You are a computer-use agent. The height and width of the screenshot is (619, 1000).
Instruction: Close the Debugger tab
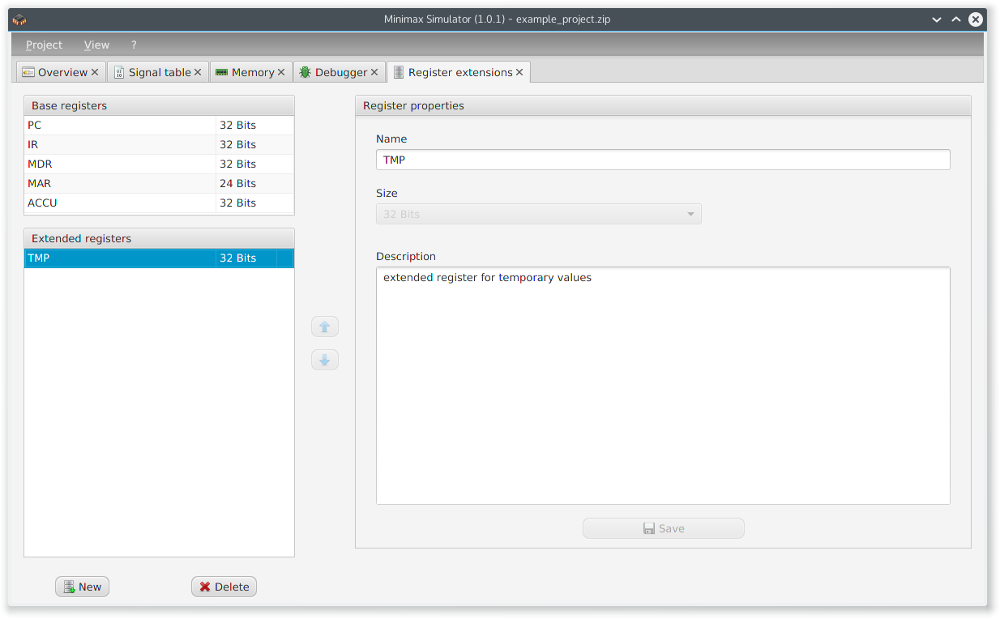click(x=374, y=73)
